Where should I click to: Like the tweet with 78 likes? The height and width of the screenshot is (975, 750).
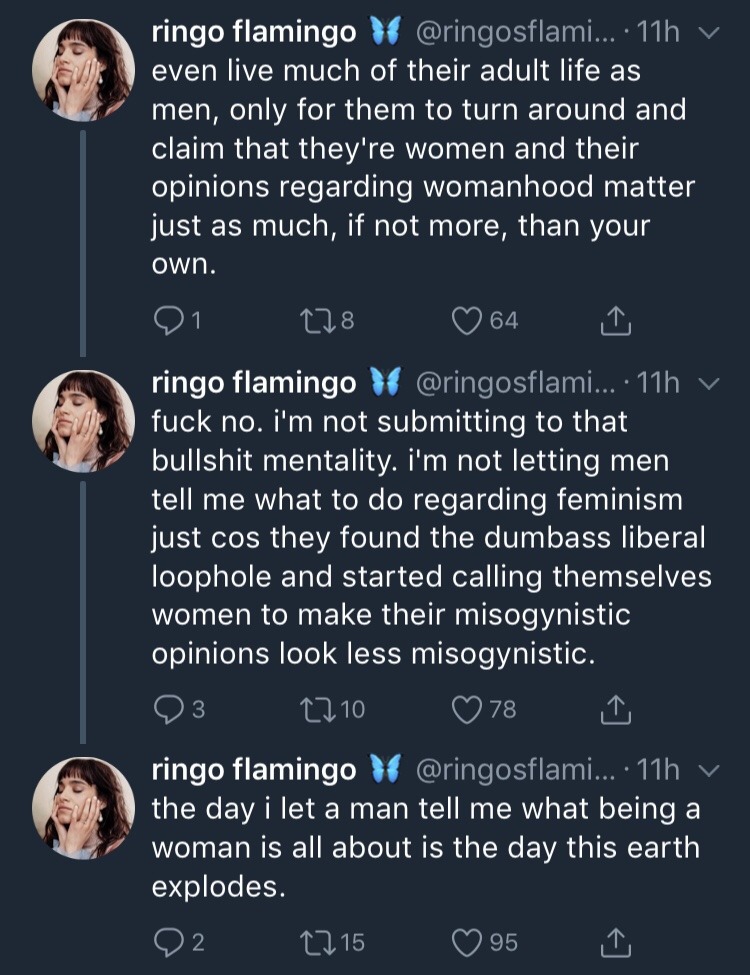click(466, 709)
